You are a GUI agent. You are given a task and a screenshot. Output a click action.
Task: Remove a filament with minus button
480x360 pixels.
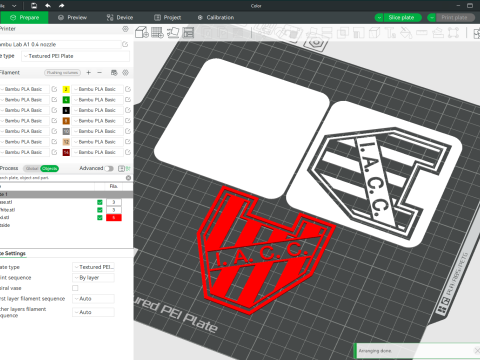point(99,73)
